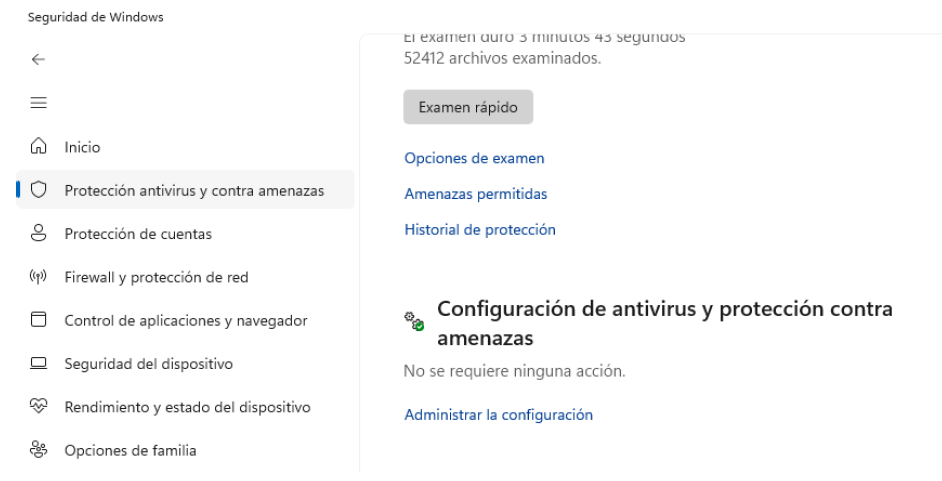Click the shield icon for antivirus protection

pos(39,190)
